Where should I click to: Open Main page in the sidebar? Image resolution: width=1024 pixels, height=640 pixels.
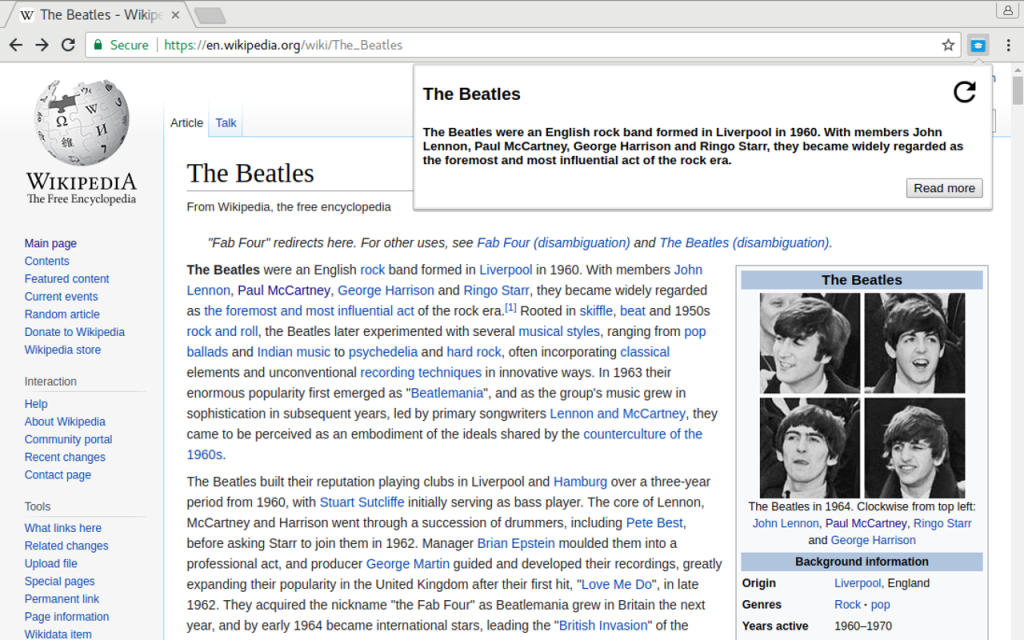(x=50, y=243)
